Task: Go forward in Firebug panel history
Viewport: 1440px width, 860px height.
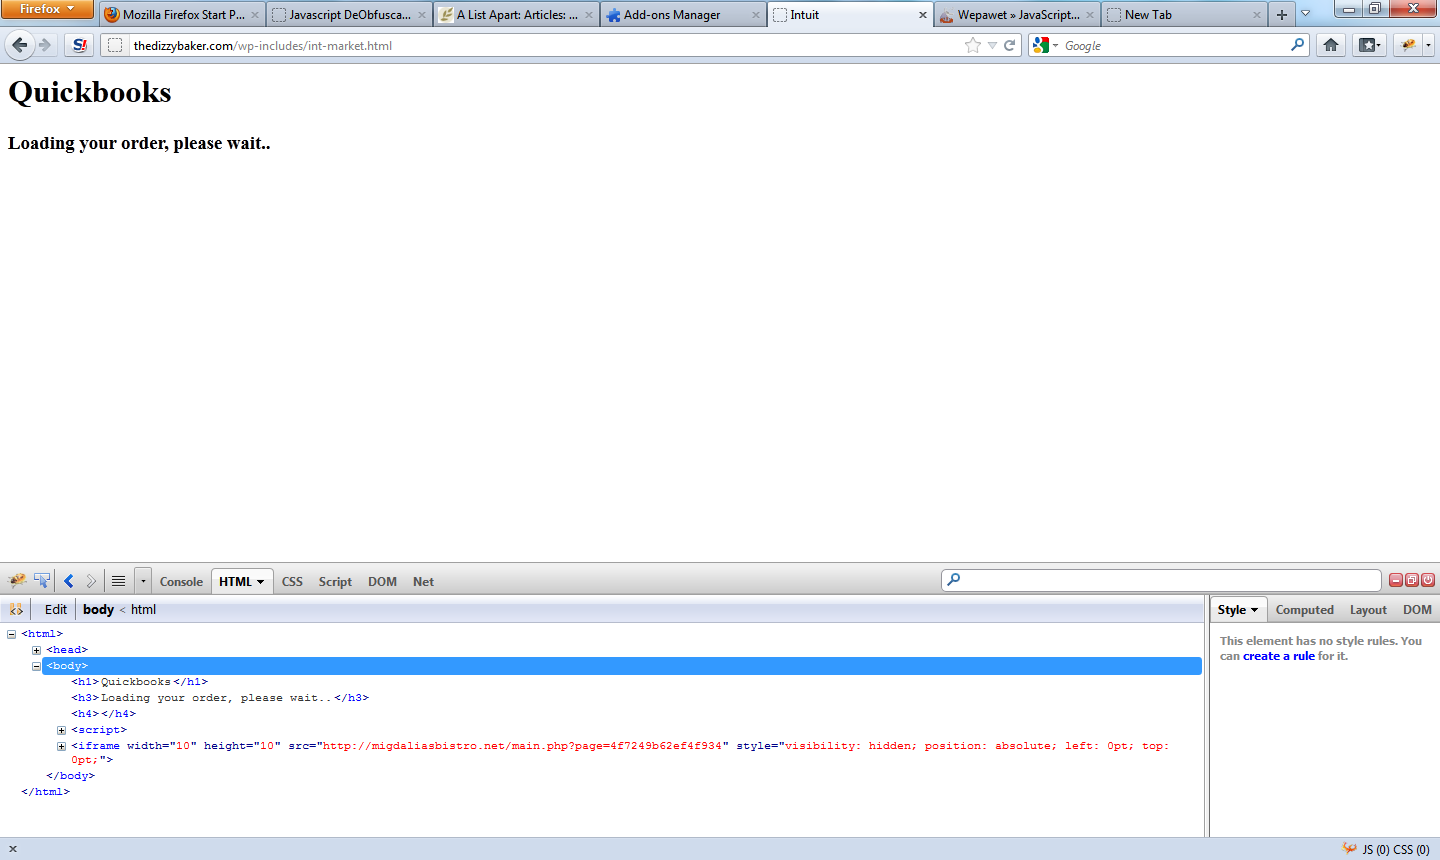Action: click(91, 581)
